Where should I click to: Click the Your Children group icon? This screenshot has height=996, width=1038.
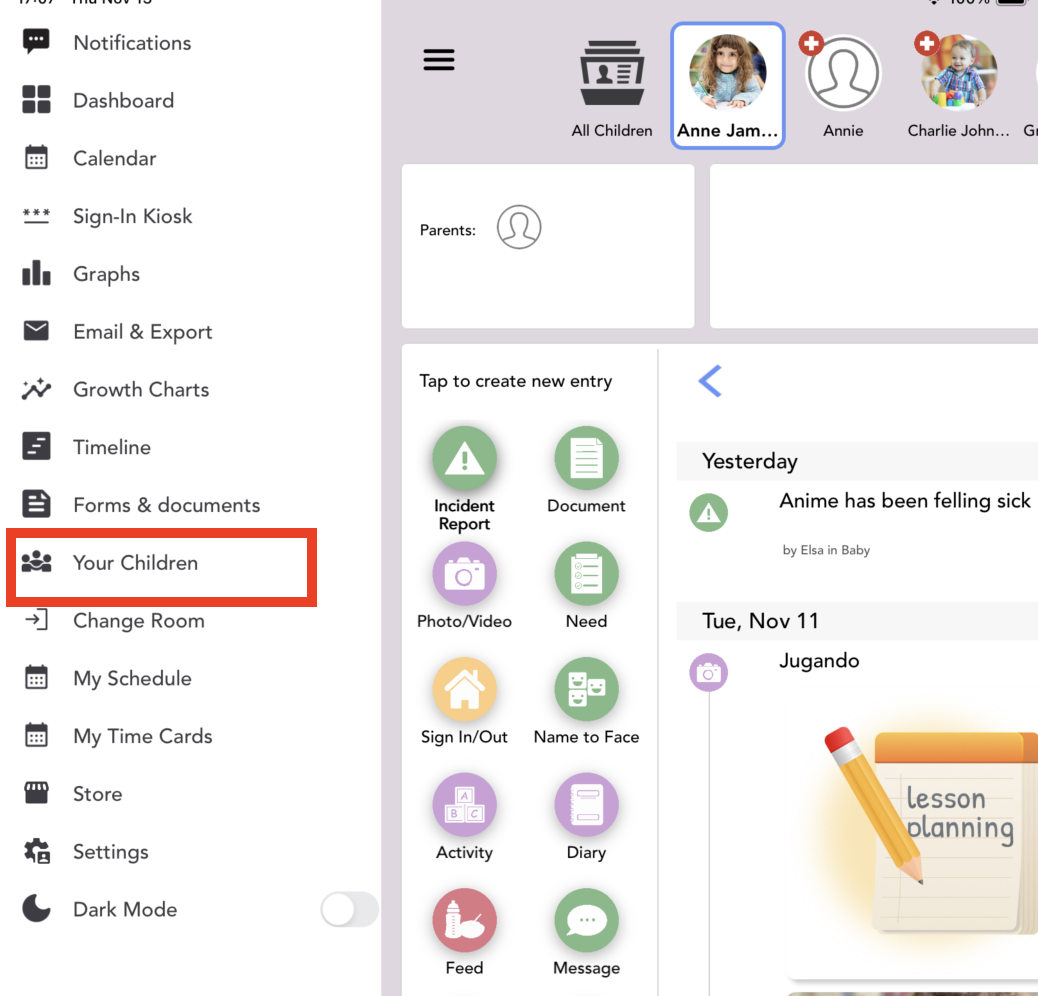coord(36,561)
